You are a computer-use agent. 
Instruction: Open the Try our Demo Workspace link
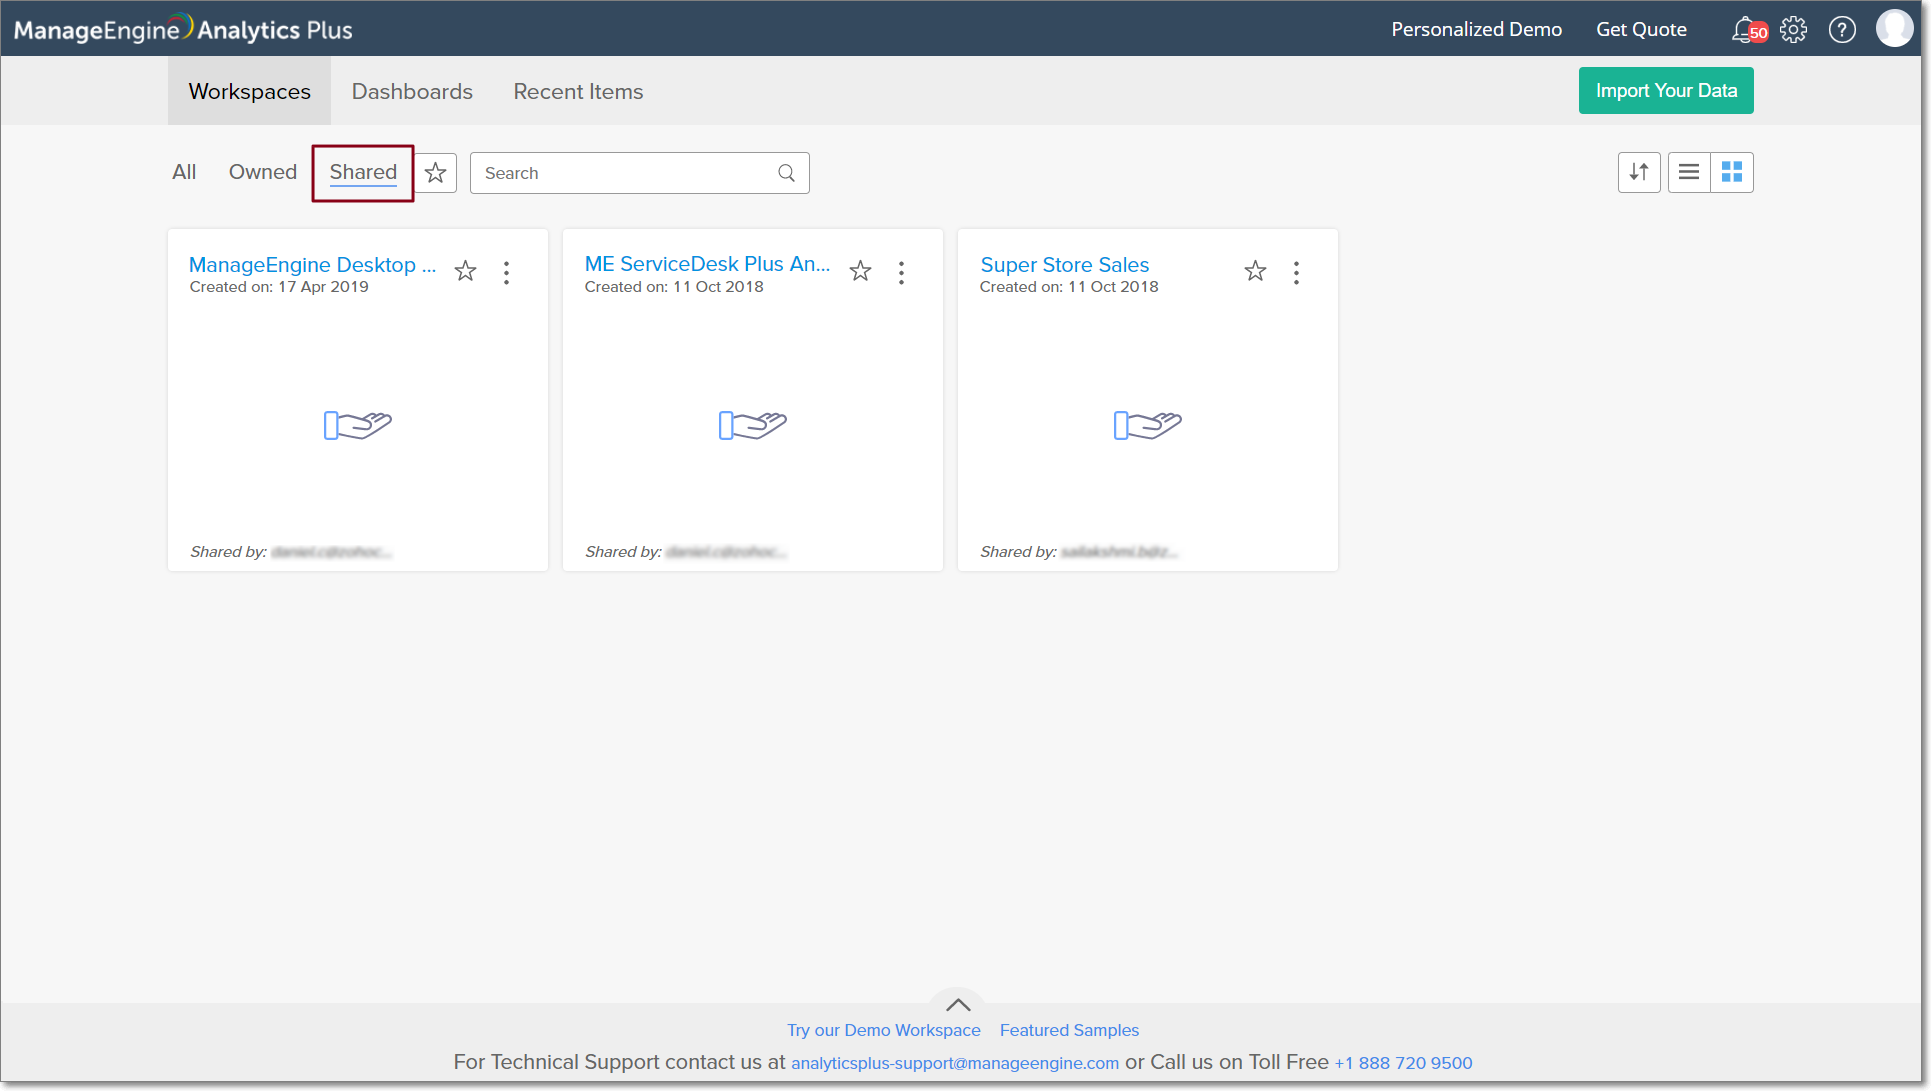click(x=884, y=1030)
